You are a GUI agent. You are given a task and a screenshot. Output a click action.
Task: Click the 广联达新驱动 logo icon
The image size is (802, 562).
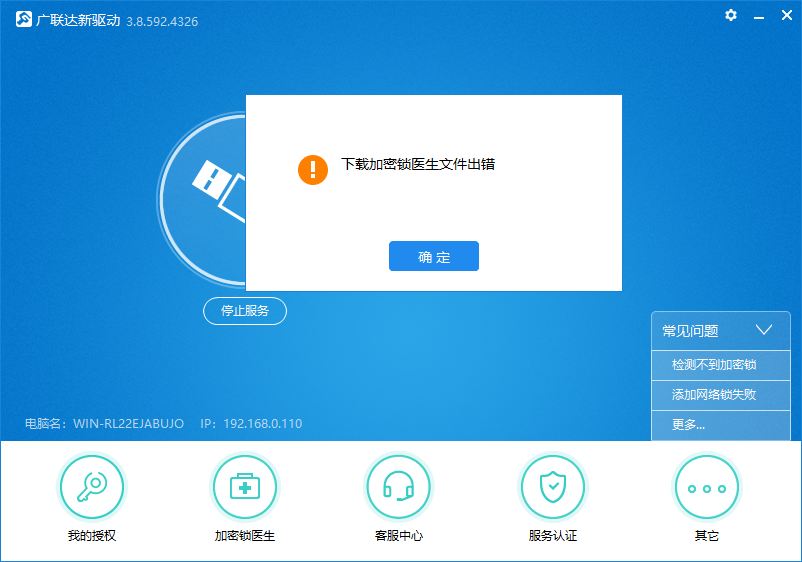pyautogui.click(x=24, y=19)
